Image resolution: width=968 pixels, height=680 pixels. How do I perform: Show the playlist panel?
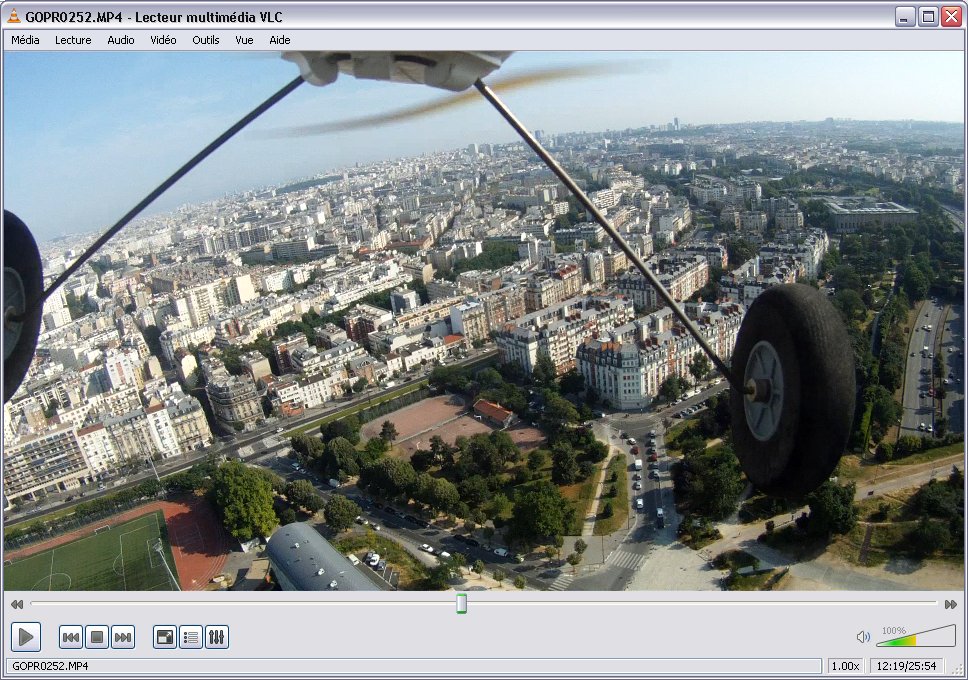coord(191,637)
